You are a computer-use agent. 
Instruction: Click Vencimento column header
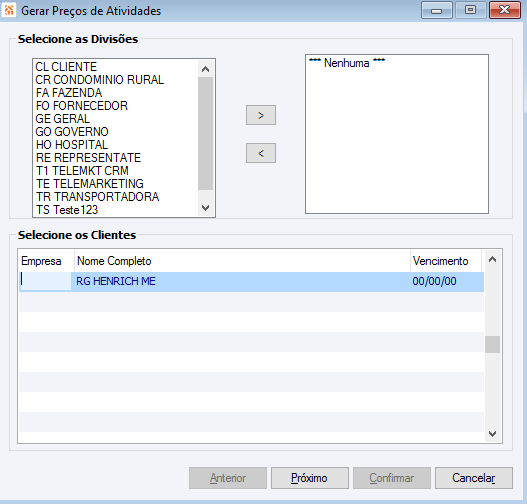click(x=446, y=261)
